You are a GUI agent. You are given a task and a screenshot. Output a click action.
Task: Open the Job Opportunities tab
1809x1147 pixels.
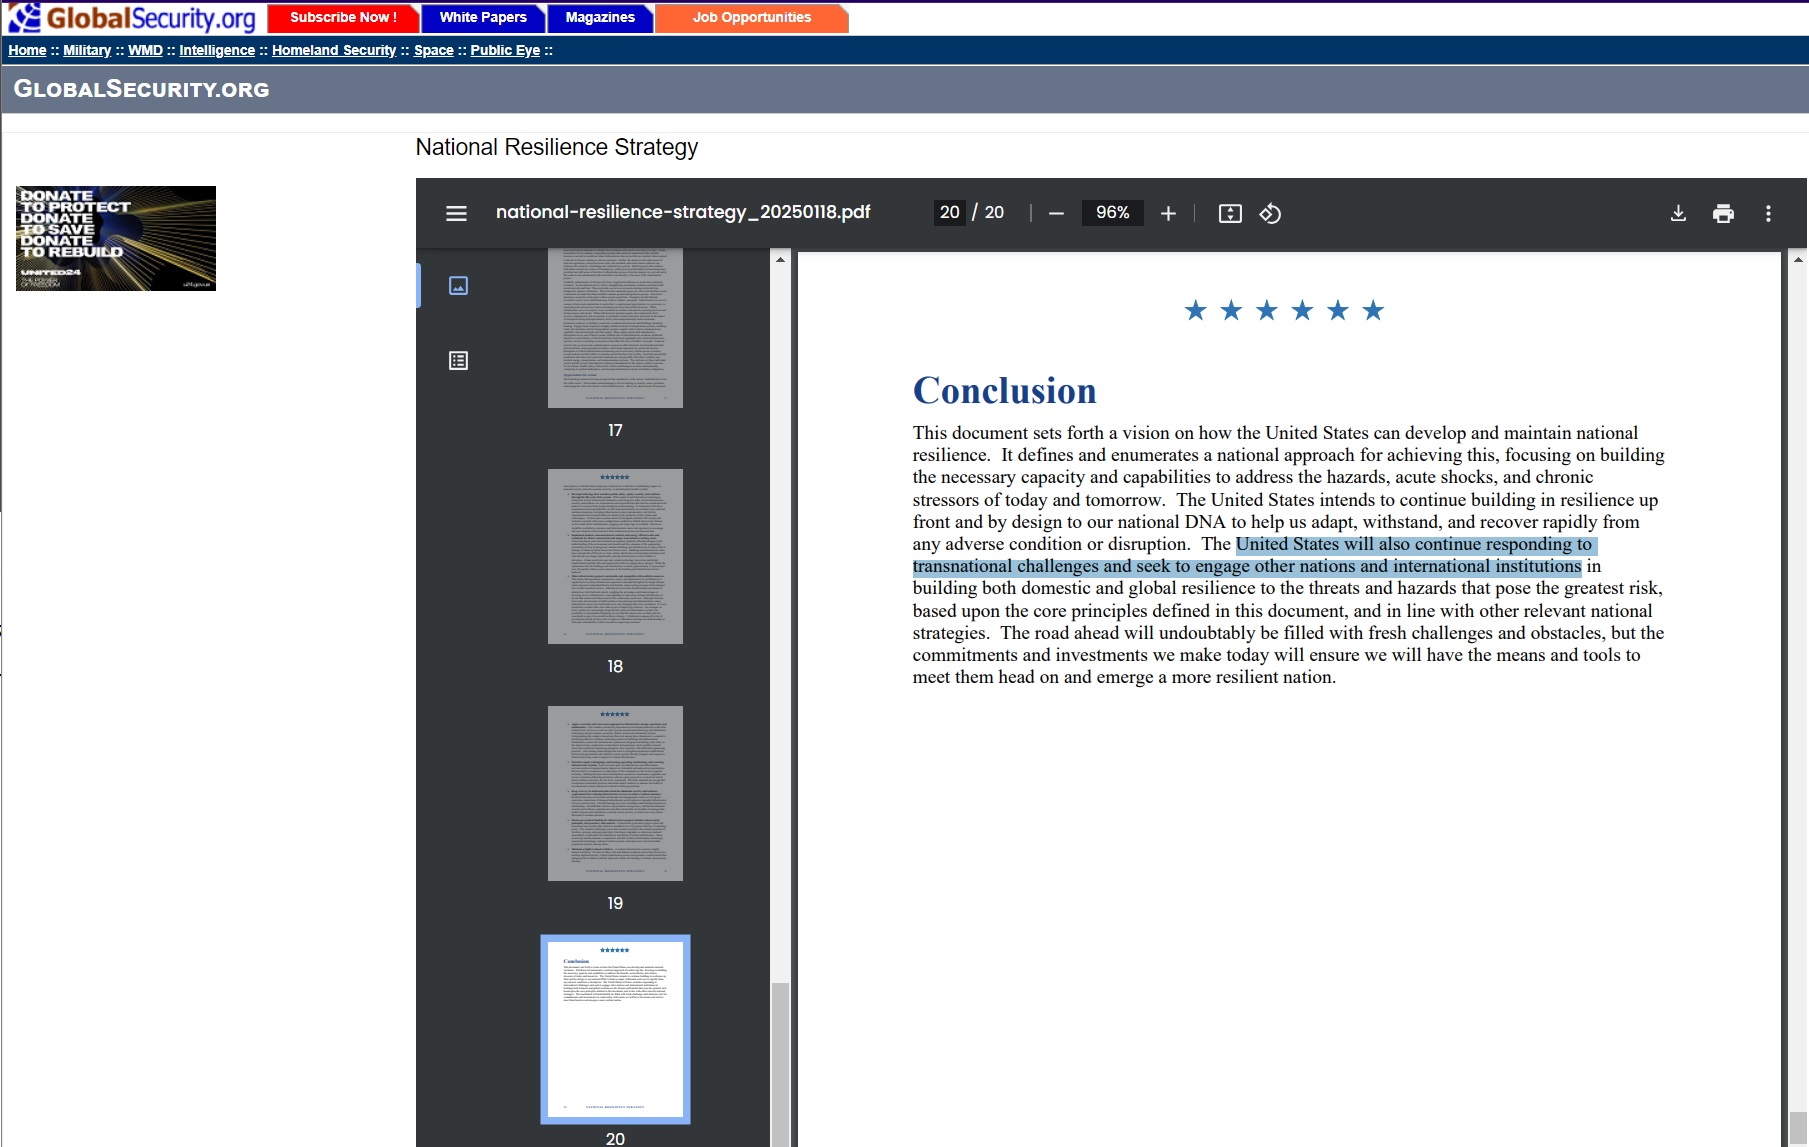tap(752, 18)
